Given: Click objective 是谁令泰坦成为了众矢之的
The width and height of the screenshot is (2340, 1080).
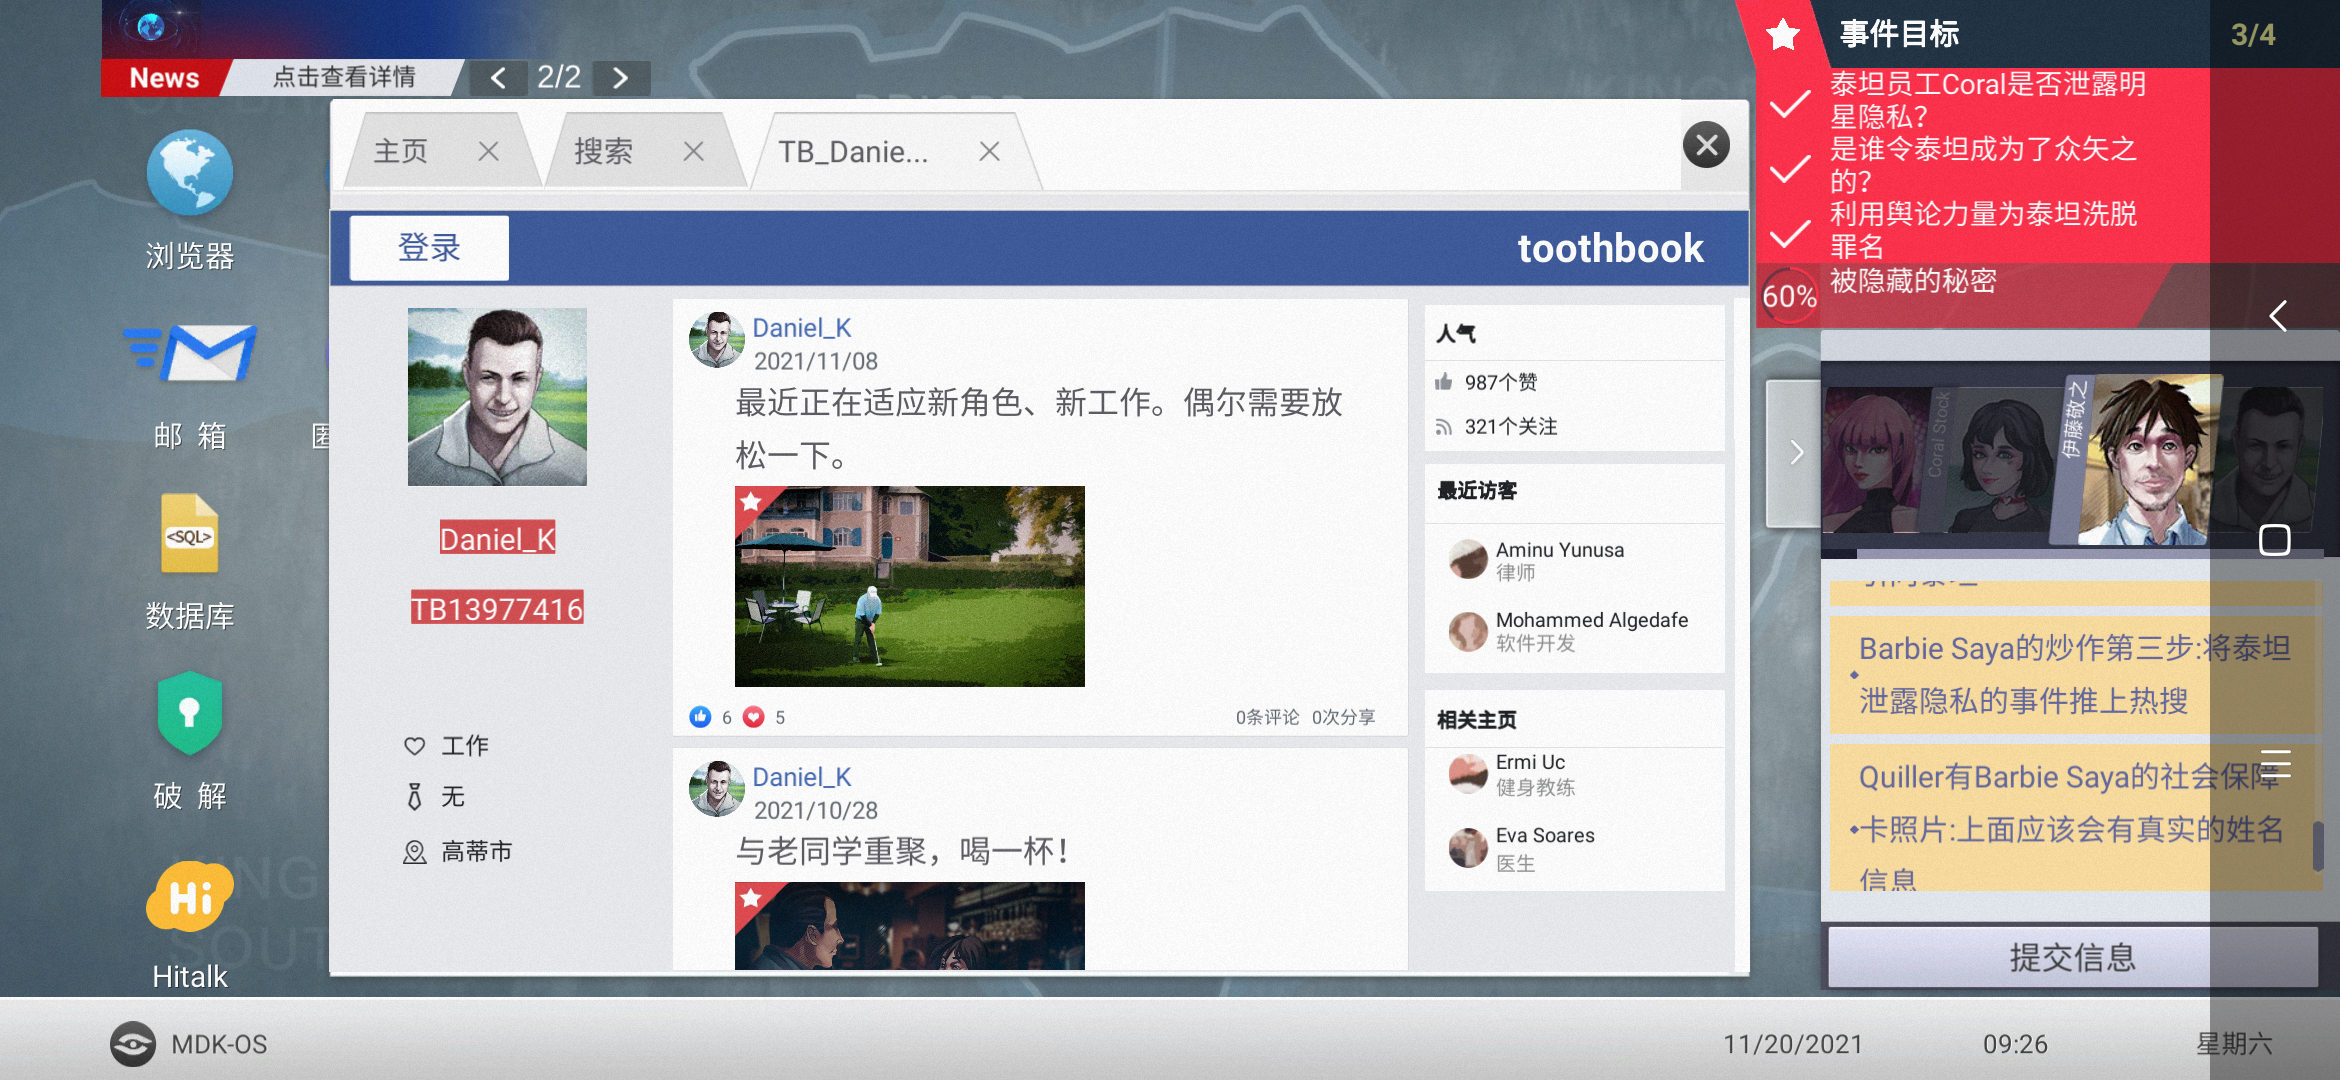Looking at the screenshot, I should pyautogui.click(x=1982, y=164).
